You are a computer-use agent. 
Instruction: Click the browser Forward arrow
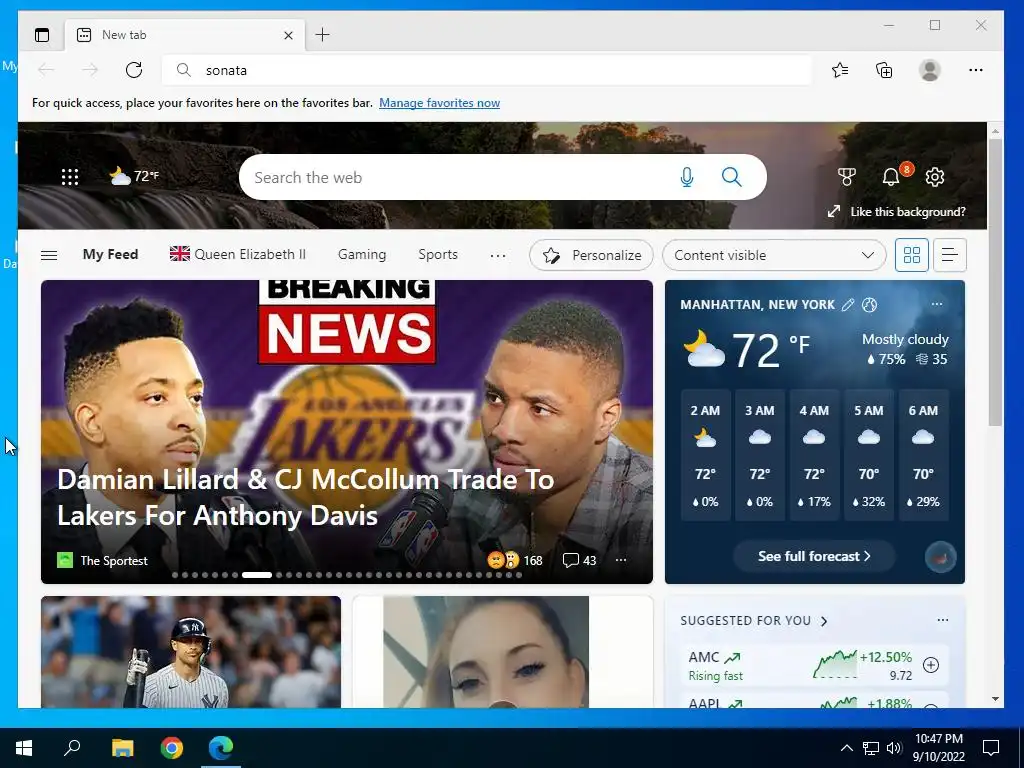(90, 70)
